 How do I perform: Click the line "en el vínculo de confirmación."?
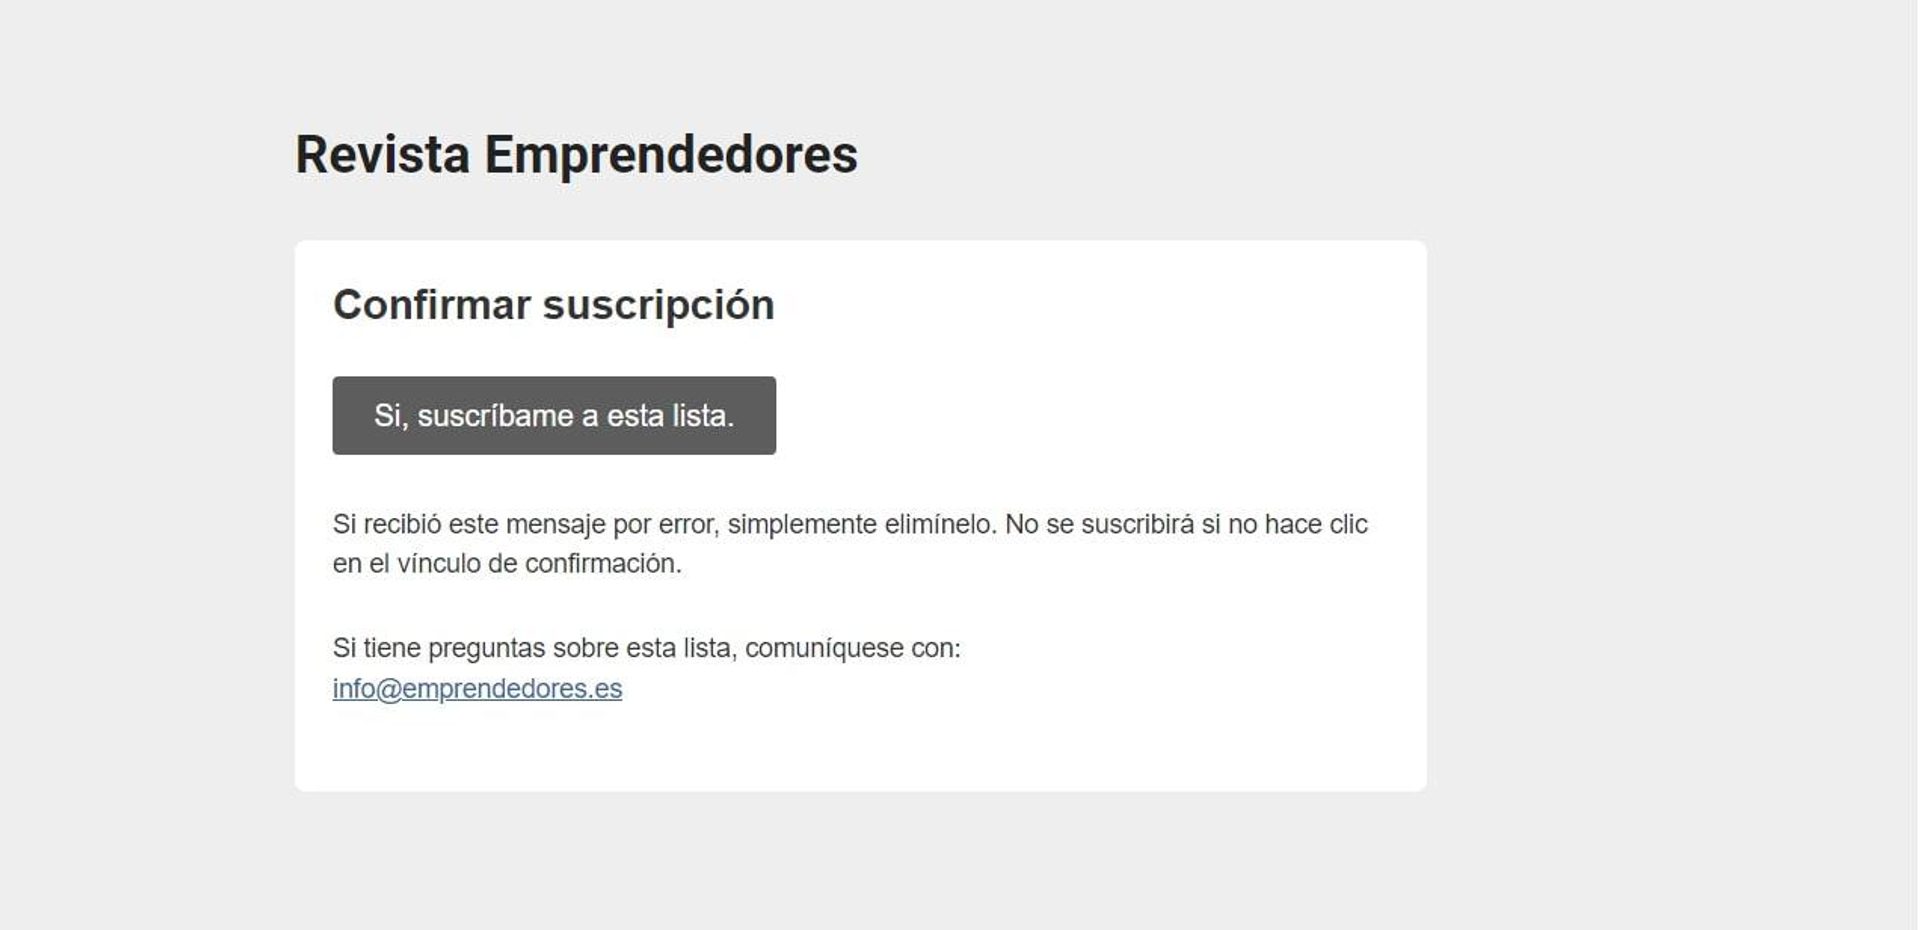click(x=507, y=564)
